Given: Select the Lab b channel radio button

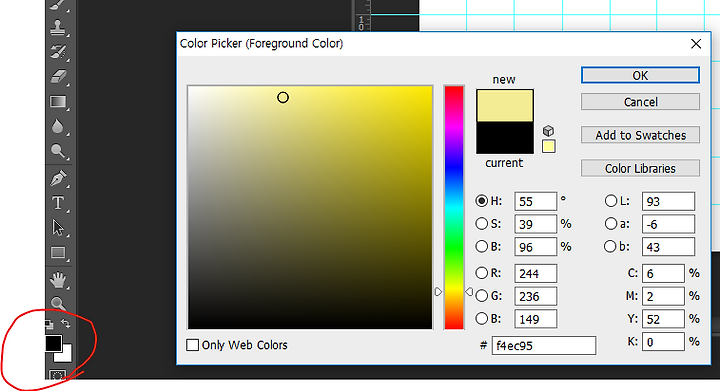Looking at the screenshot, I should (x=610, y=246).
